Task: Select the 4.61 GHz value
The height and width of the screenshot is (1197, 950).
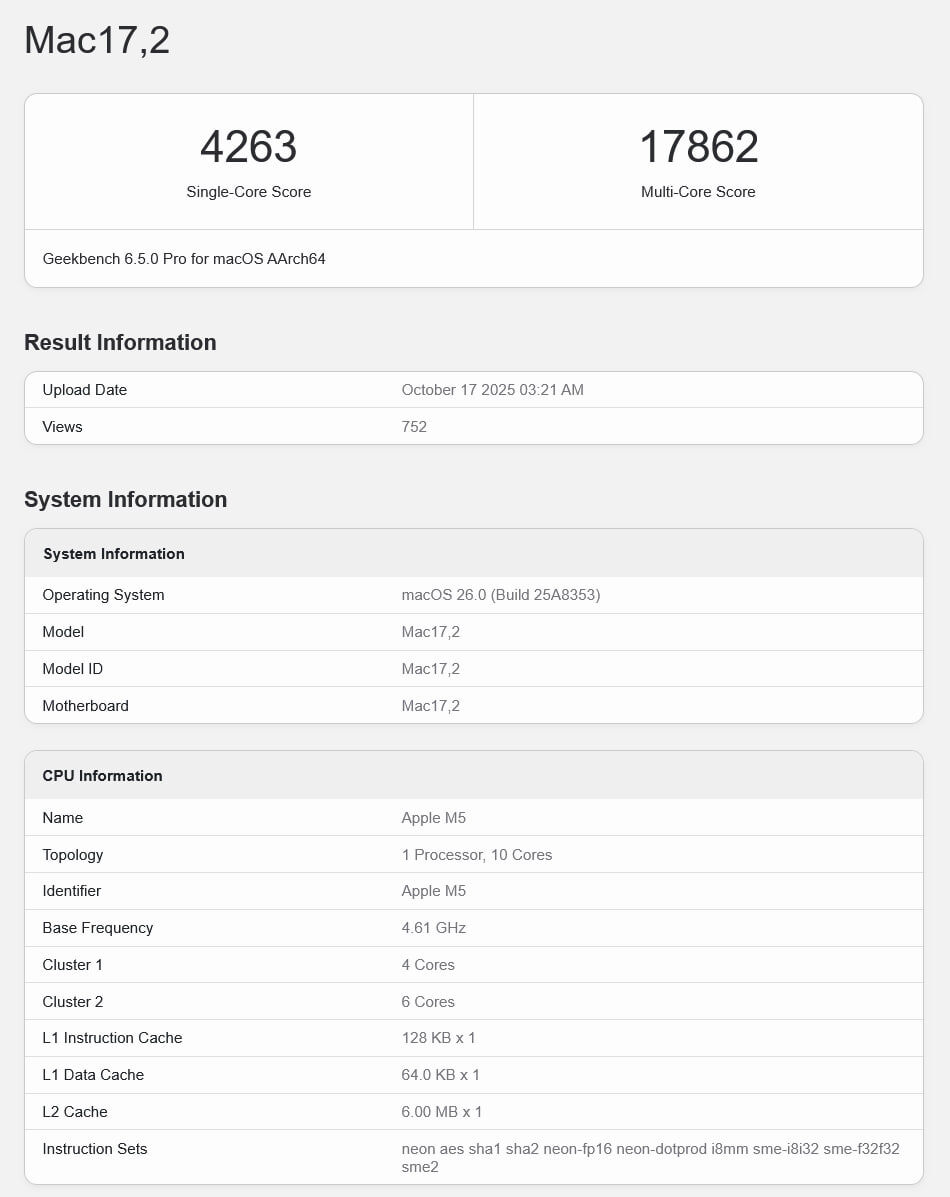Action: (x=434, y=928)
